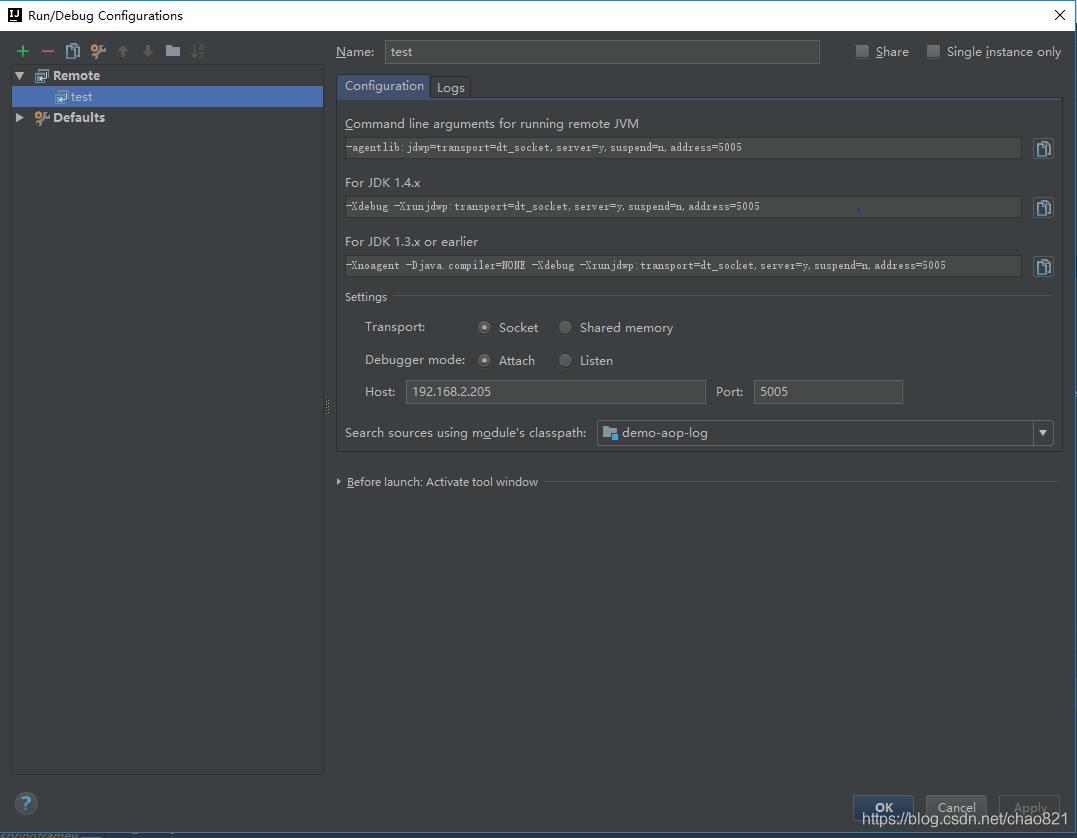Choose Listen debugger mode
The image size is (1077, 838).
point(566,361)
